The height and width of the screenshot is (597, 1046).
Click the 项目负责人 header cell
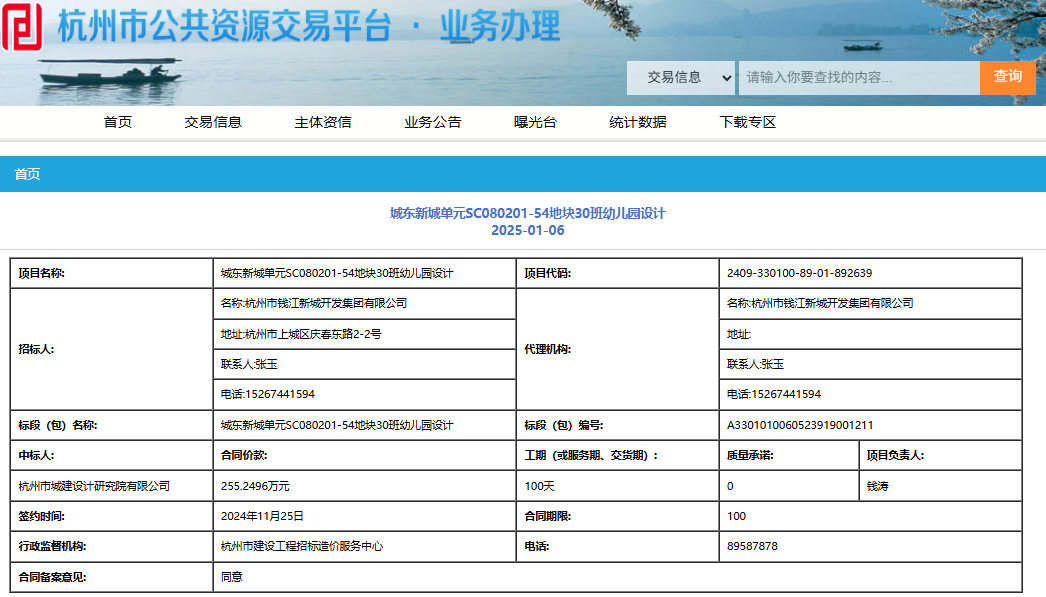pyautogui.click(x=941, y=455)
